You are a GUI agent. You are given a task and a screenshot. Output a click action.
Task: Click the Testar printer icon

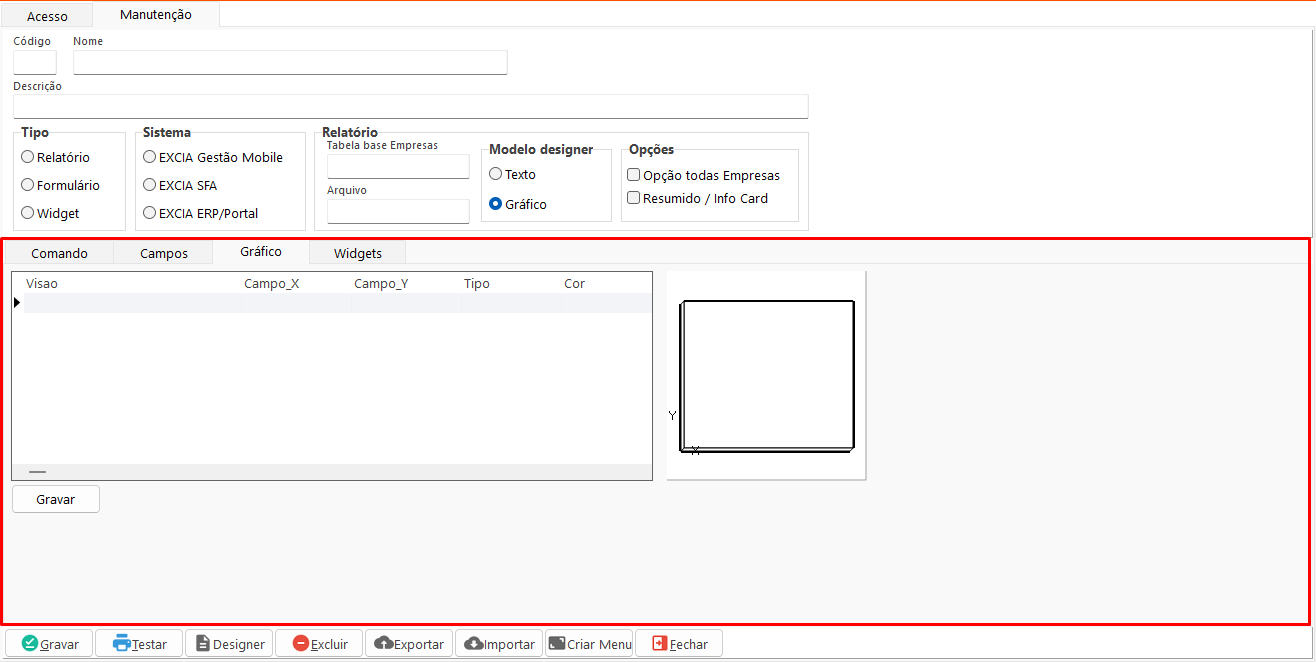(x=122, y=644)
